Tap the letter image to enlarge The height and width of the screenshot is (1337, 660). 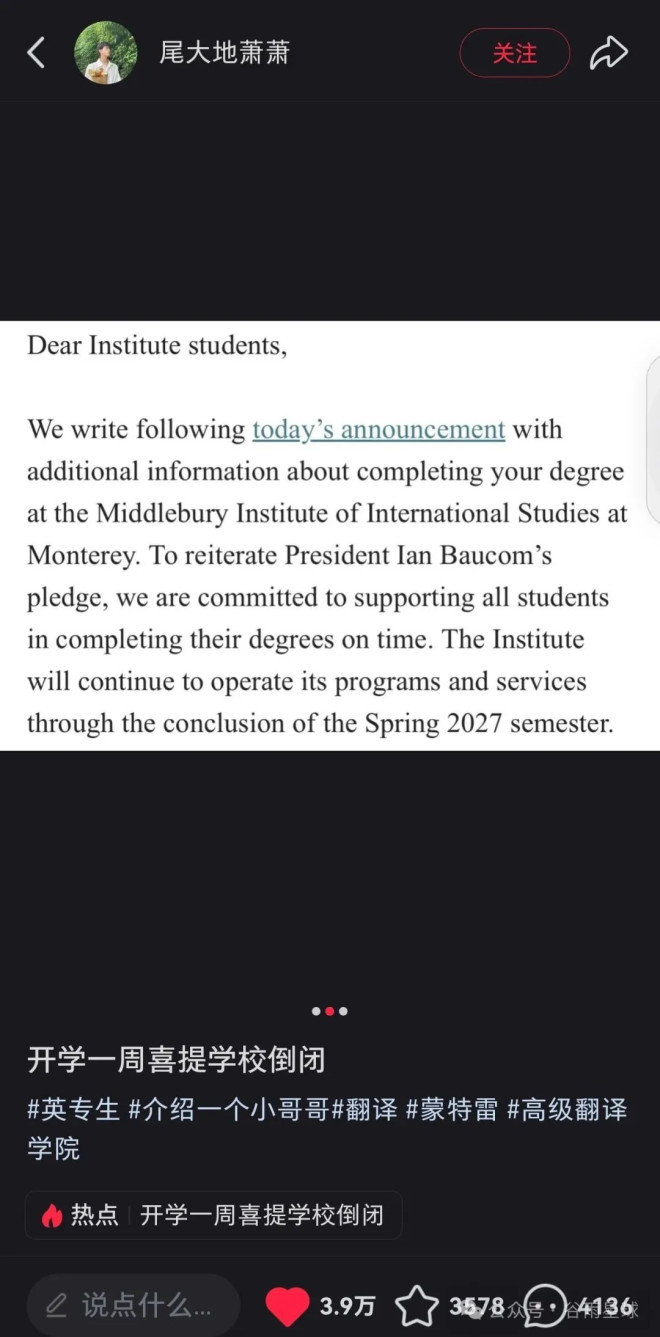[x=330, y=535]
